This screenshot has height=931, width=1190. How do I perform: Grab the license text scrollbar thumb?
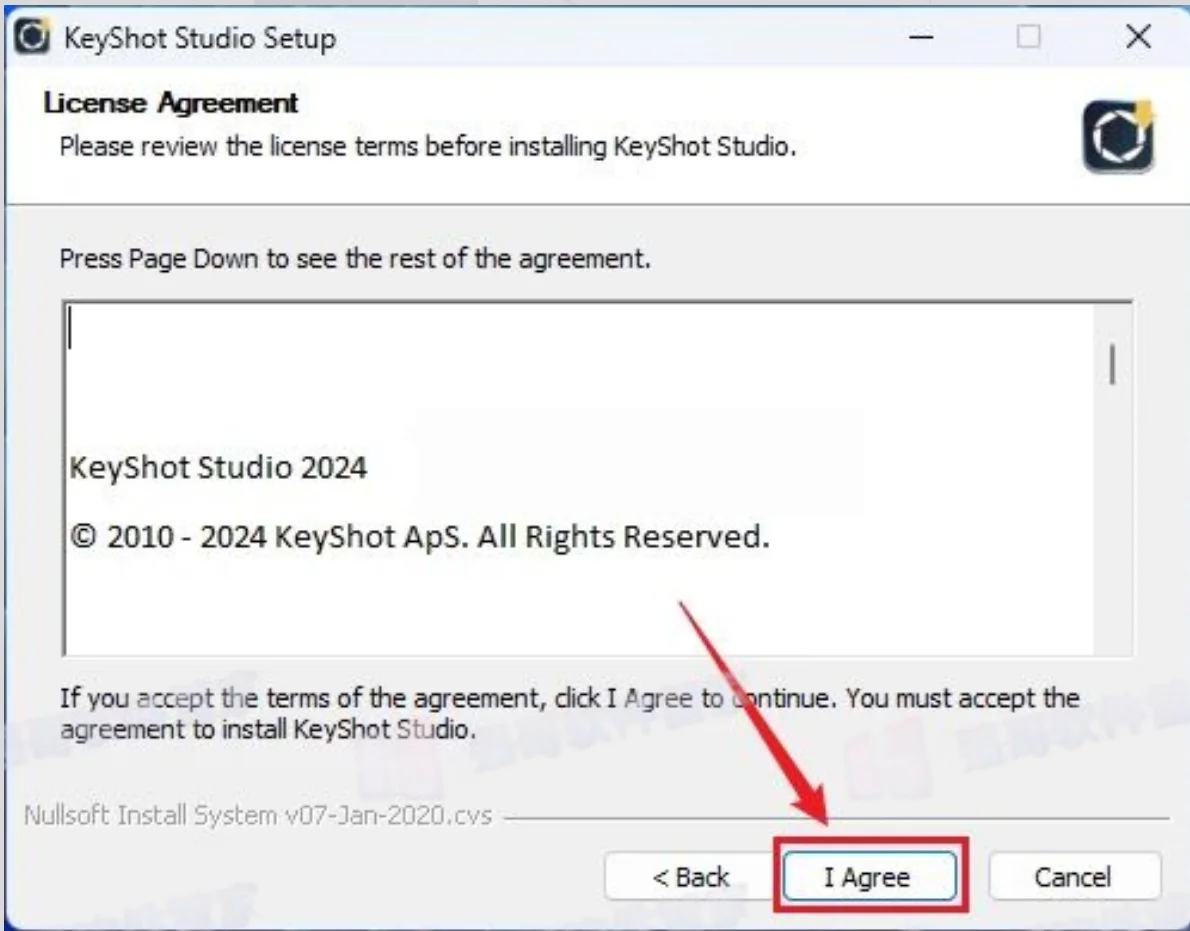tap(1112, 364)
